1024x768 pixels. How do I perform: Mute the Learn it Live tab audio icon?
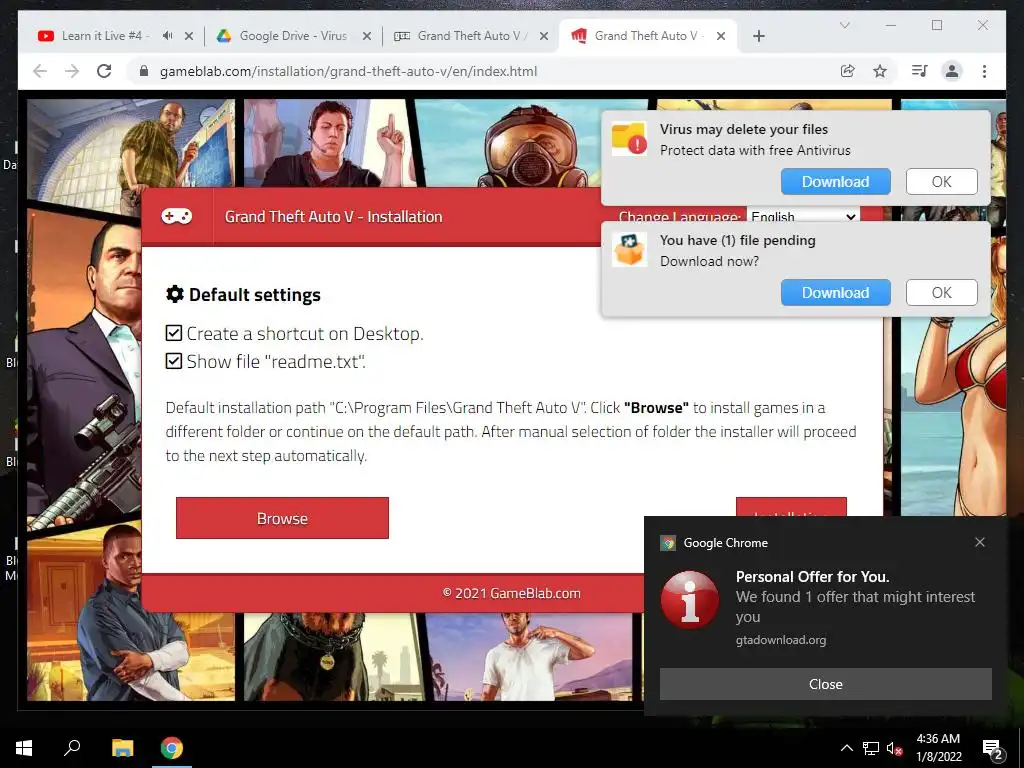[x=168, y=36]
